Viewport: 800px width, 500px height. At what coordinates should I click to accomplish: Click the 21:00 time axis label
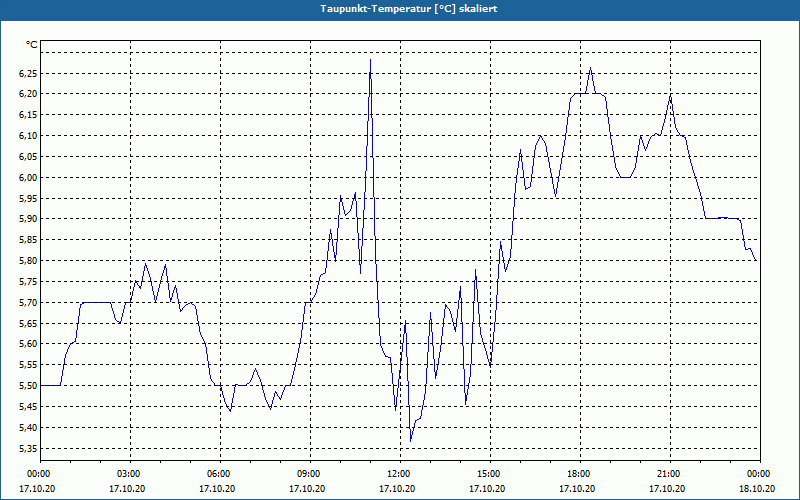(670, 474)
